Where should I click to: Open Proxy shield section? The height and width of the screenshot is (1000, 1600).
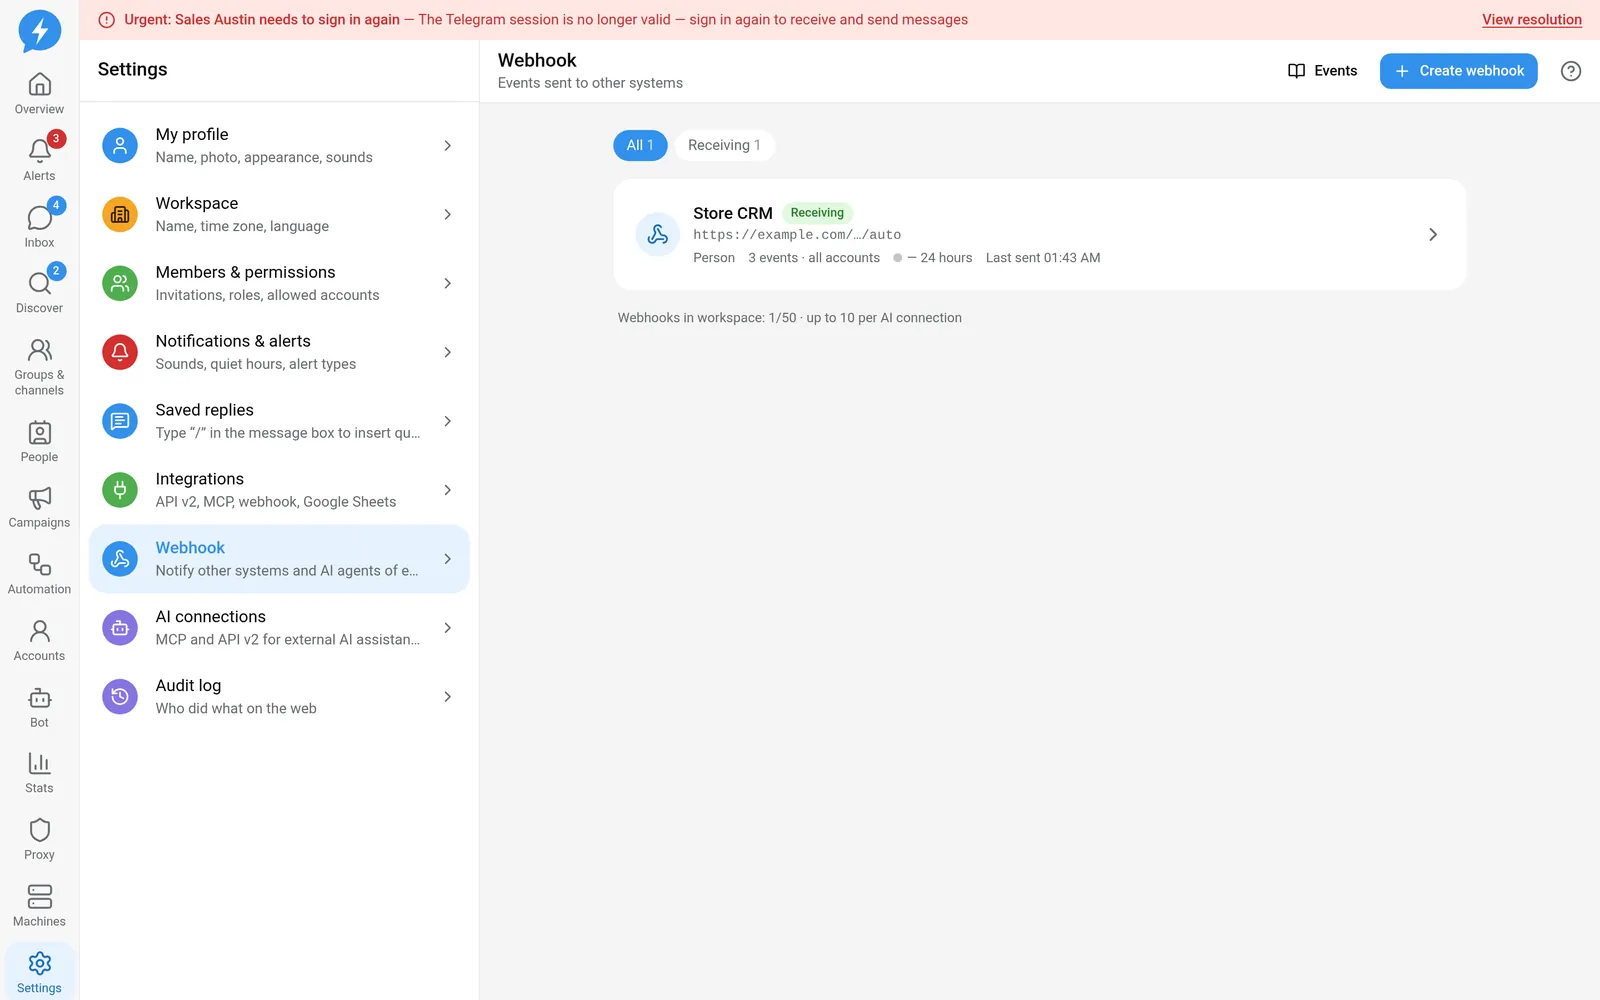[x=39, y=840]
